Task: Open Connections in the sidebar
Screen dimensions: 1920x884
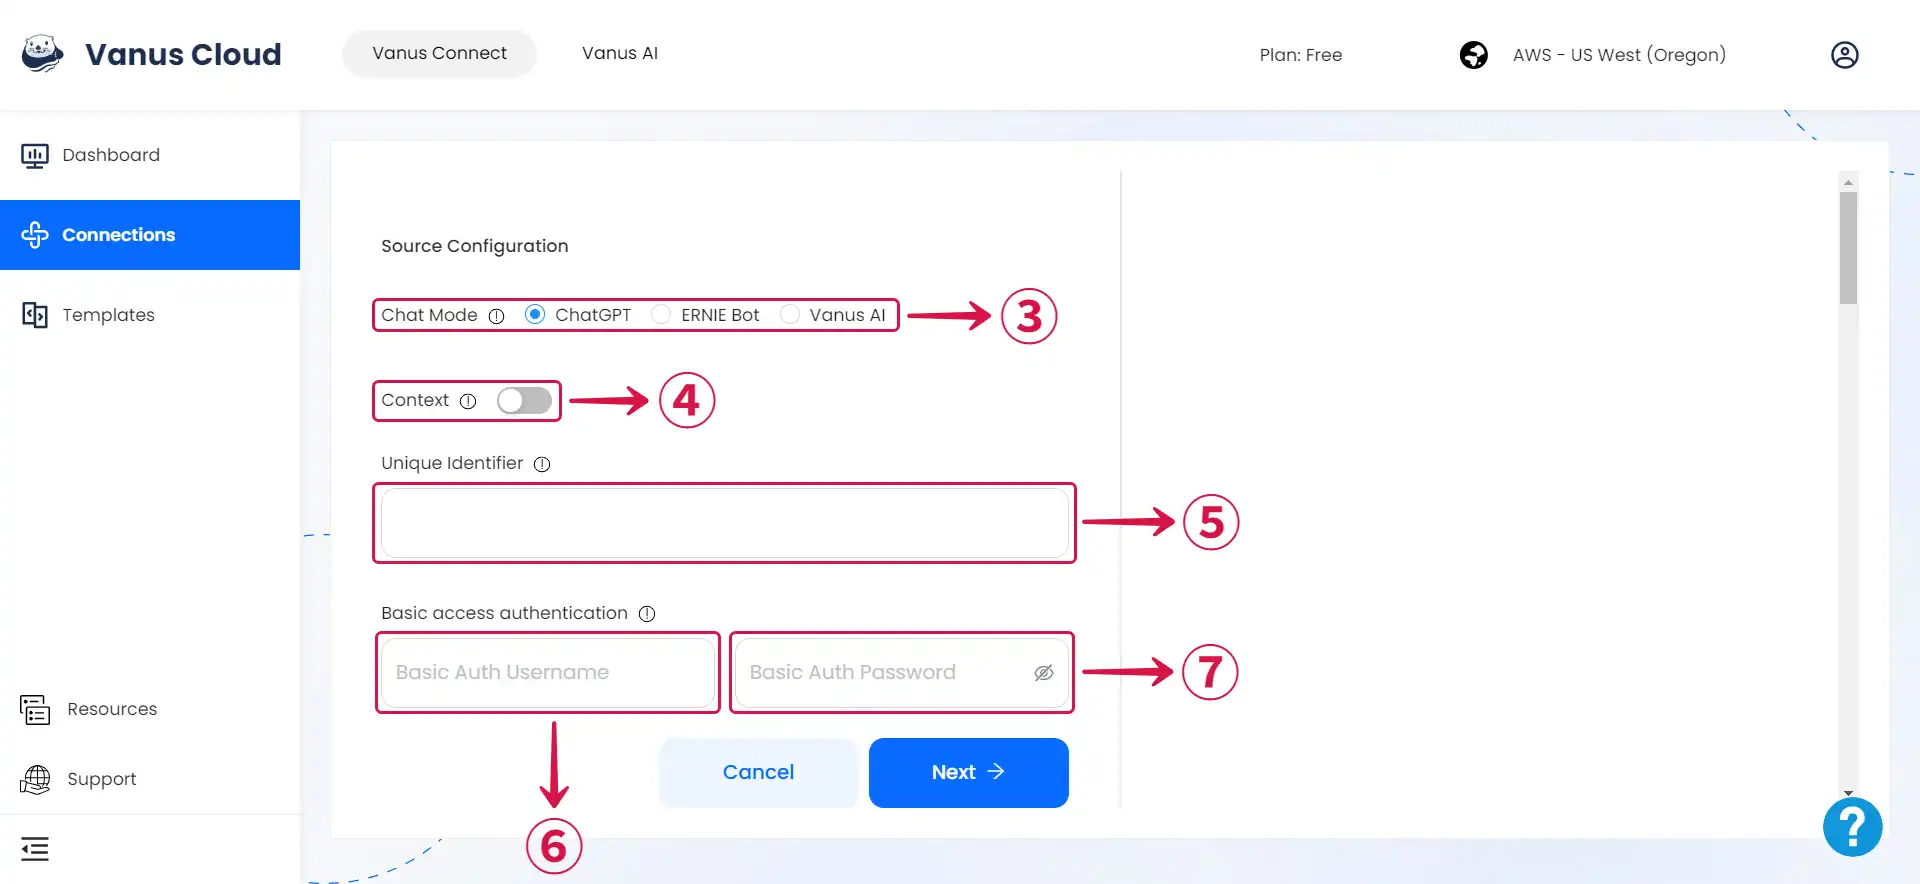Action: coord(150,235)
